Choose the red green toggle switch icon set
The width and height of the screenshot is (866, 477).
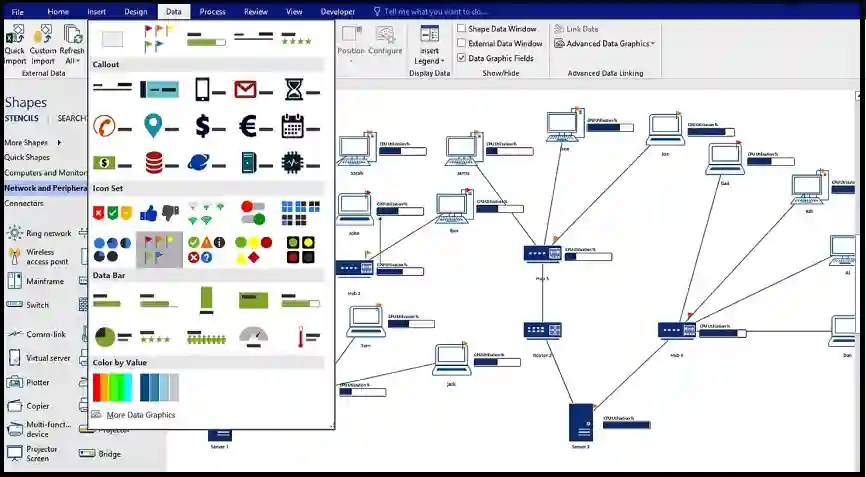(253, 213)
